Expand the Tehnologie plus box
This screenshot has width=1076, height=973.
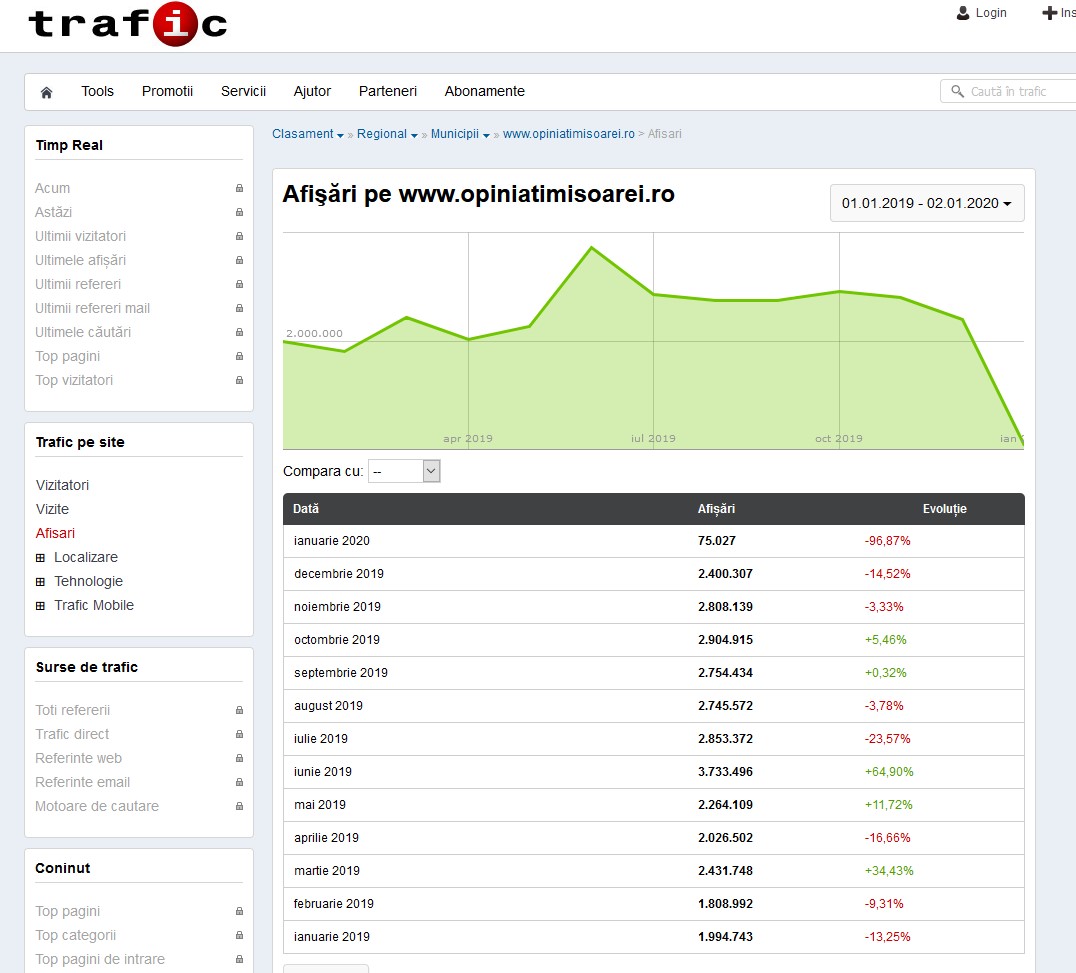41,582
